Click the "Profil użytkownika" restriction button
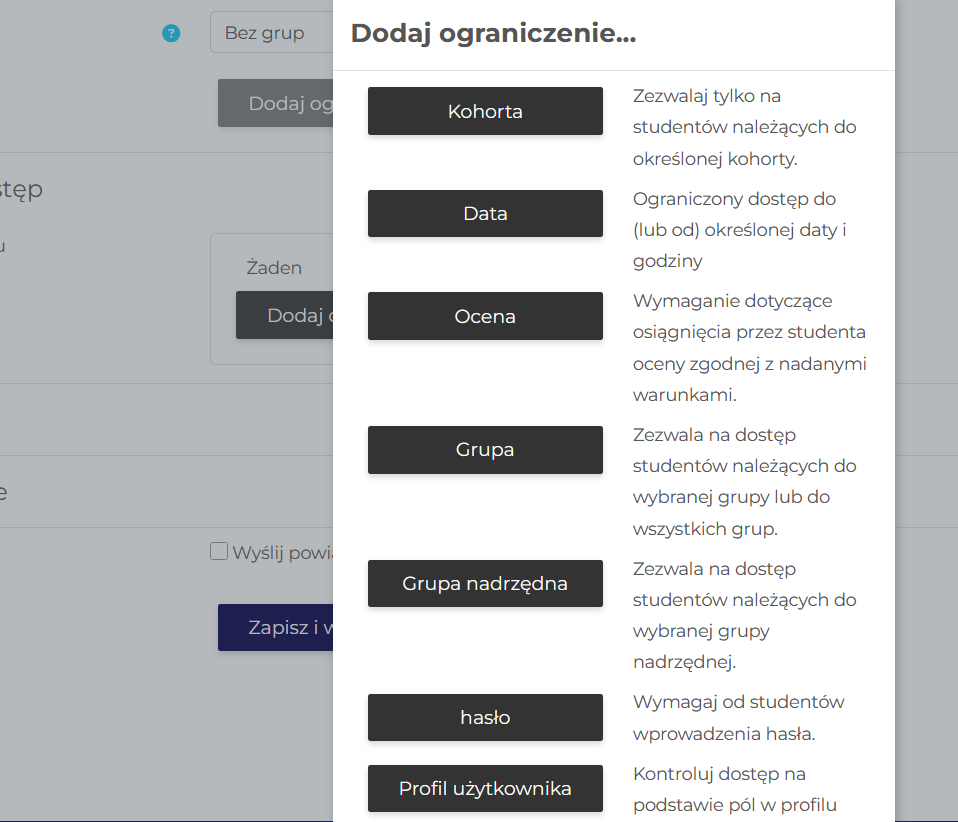Screen dimensions: 958x822 (485, 789)
